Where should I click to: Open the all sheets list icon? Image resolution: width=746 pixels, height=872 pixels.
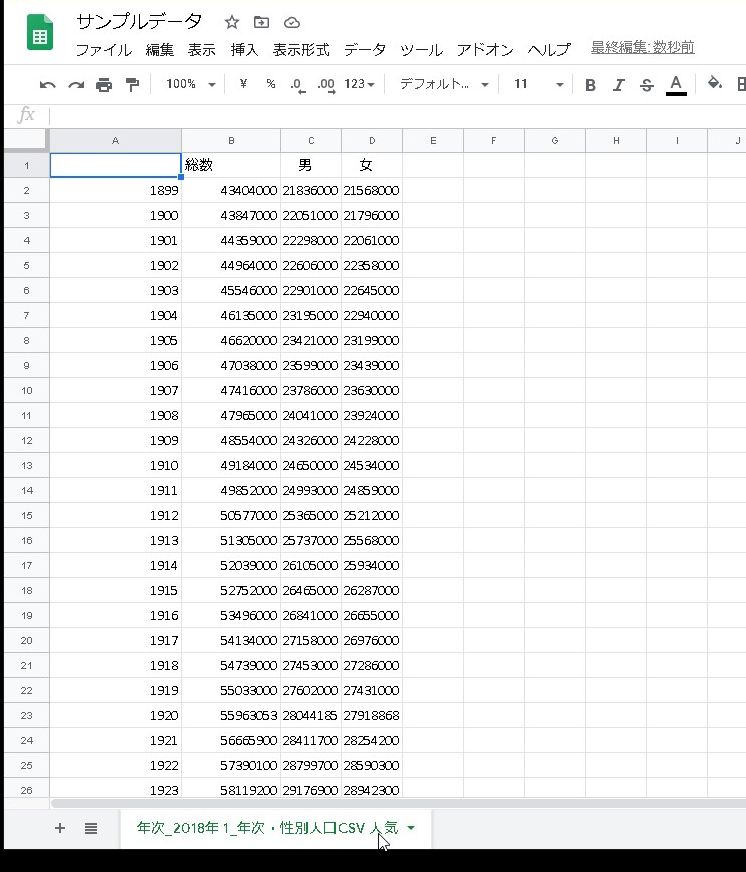click(x=91, y=828)
